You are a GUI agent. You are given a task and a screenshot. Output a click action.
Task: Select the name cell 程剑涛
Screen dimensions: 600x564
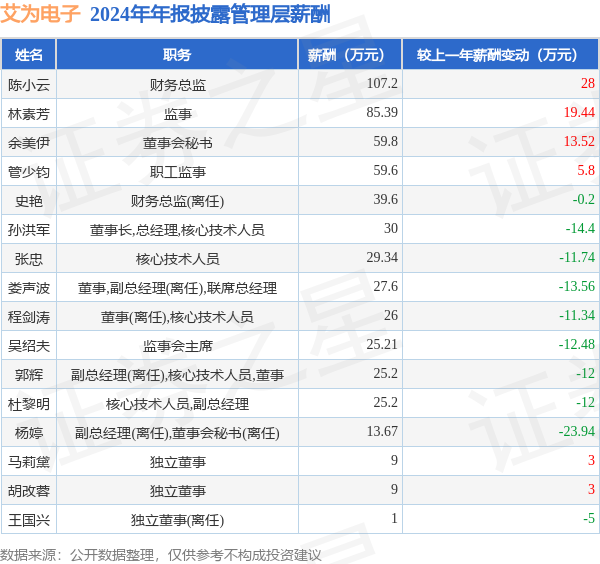pos(29,317)
